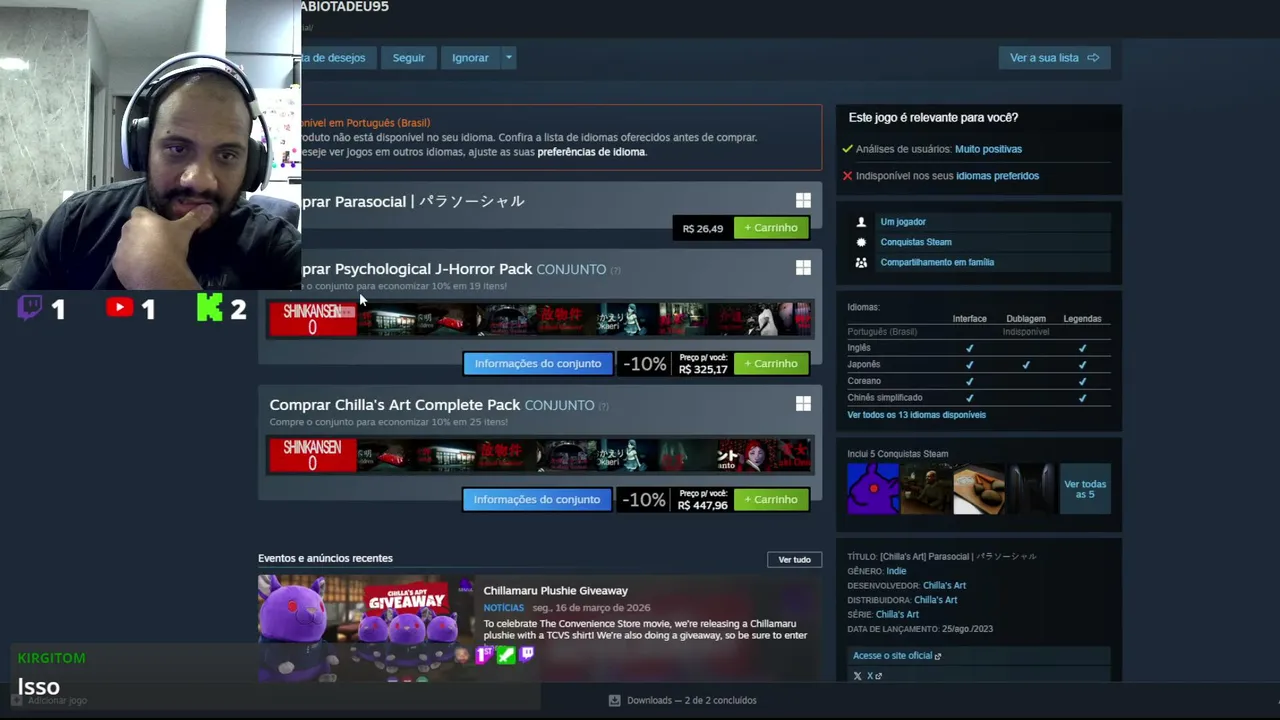The image size is (1280, 720).
Task: Open the idiomas preferidos link
Action: coord(997,176)
